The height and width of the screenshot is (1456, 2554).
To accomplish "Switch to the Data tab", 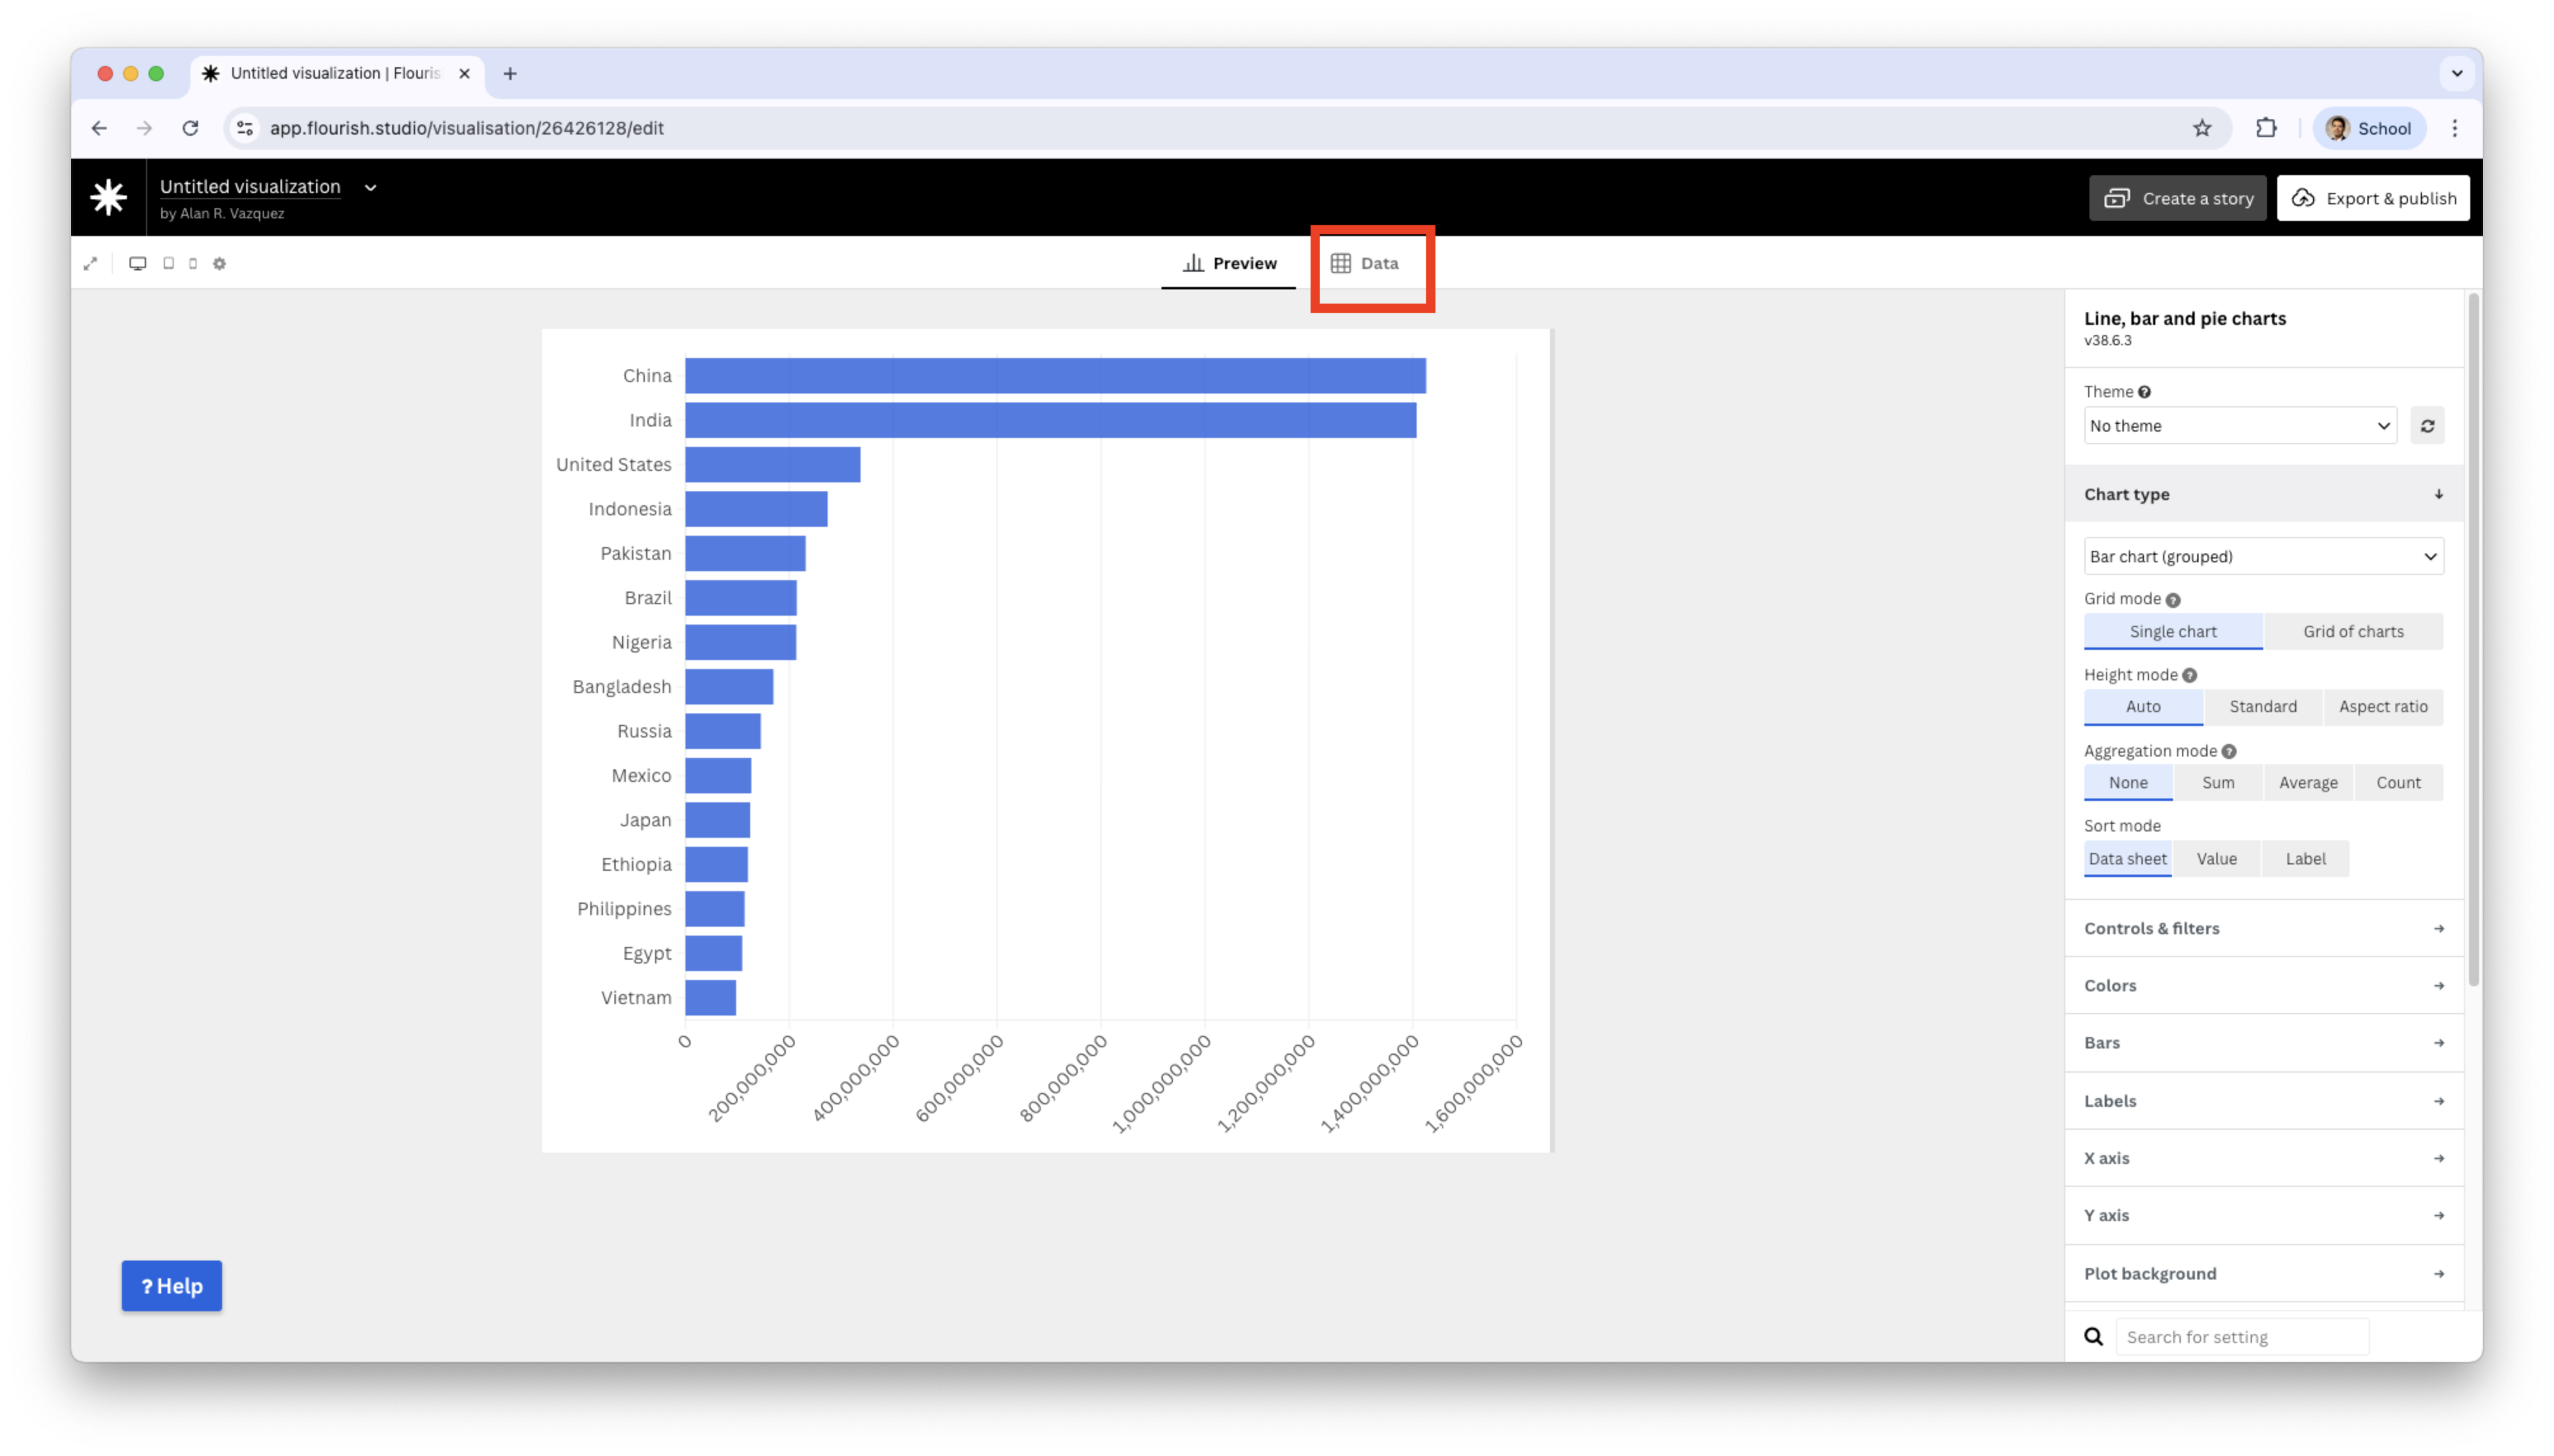I will [1365, 264].
